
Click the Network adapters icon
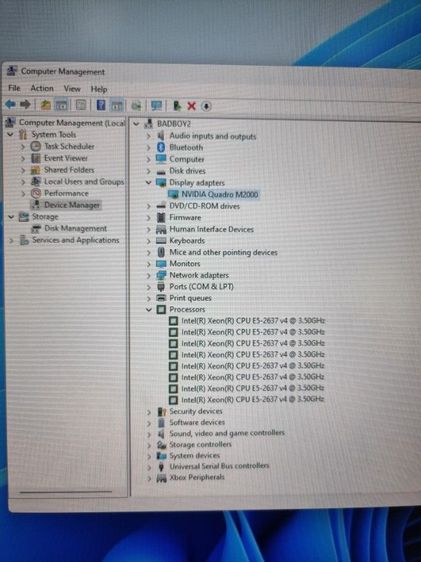(x=161, y=275)
